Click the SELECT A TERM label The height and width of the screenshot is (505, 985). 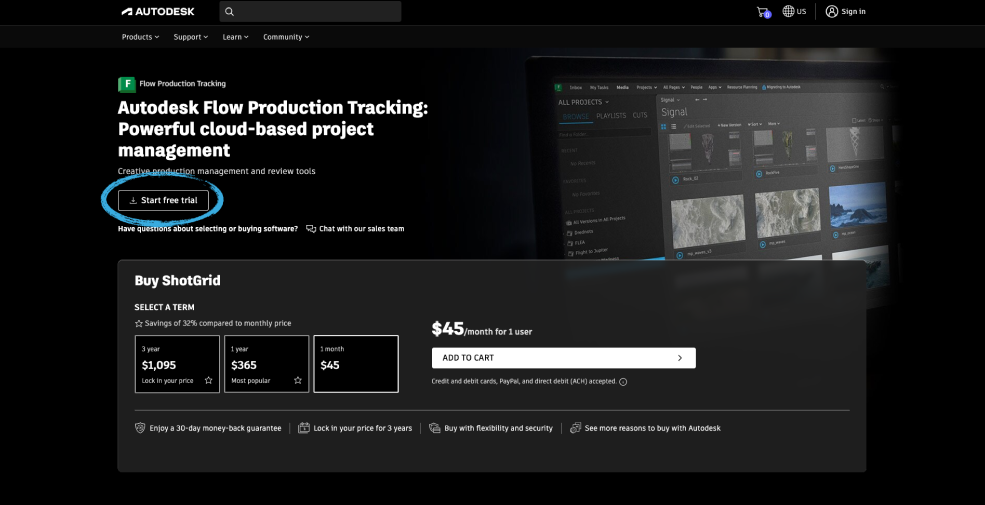click(x=165, y=307)
